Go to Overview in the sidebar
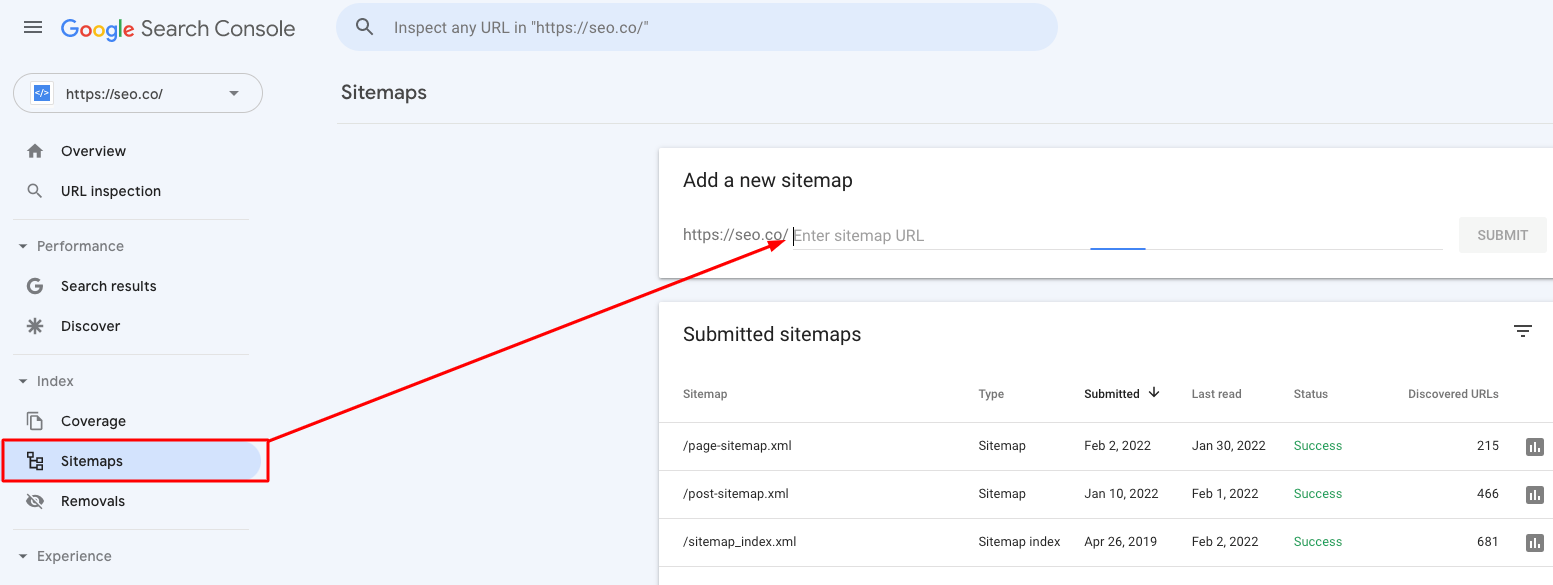 click(x=93, y=151)
